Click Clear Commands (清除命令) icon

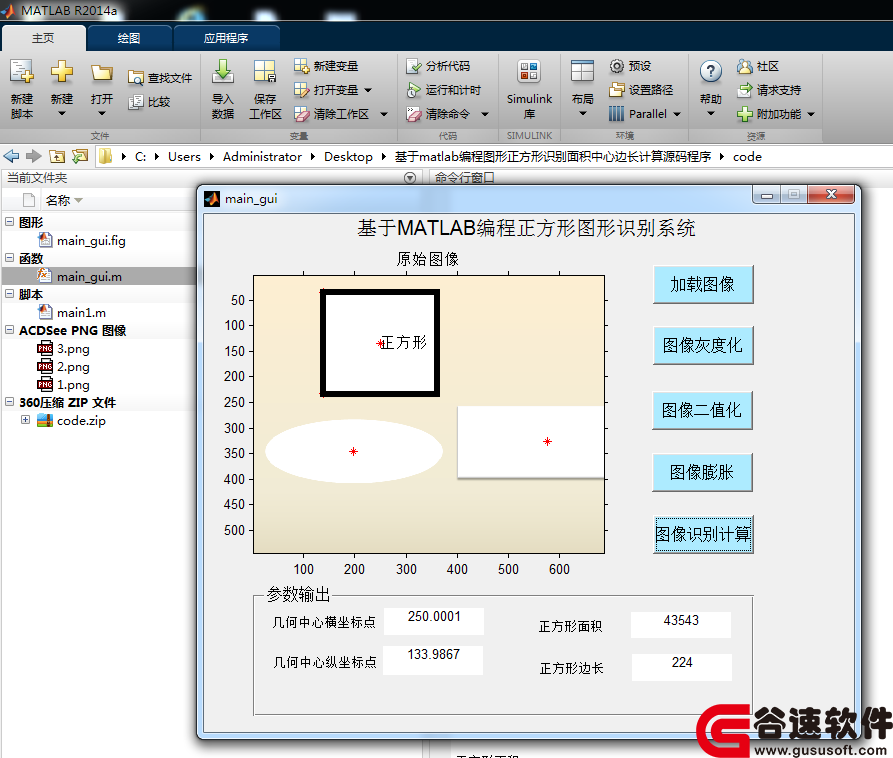pos(413,114)
